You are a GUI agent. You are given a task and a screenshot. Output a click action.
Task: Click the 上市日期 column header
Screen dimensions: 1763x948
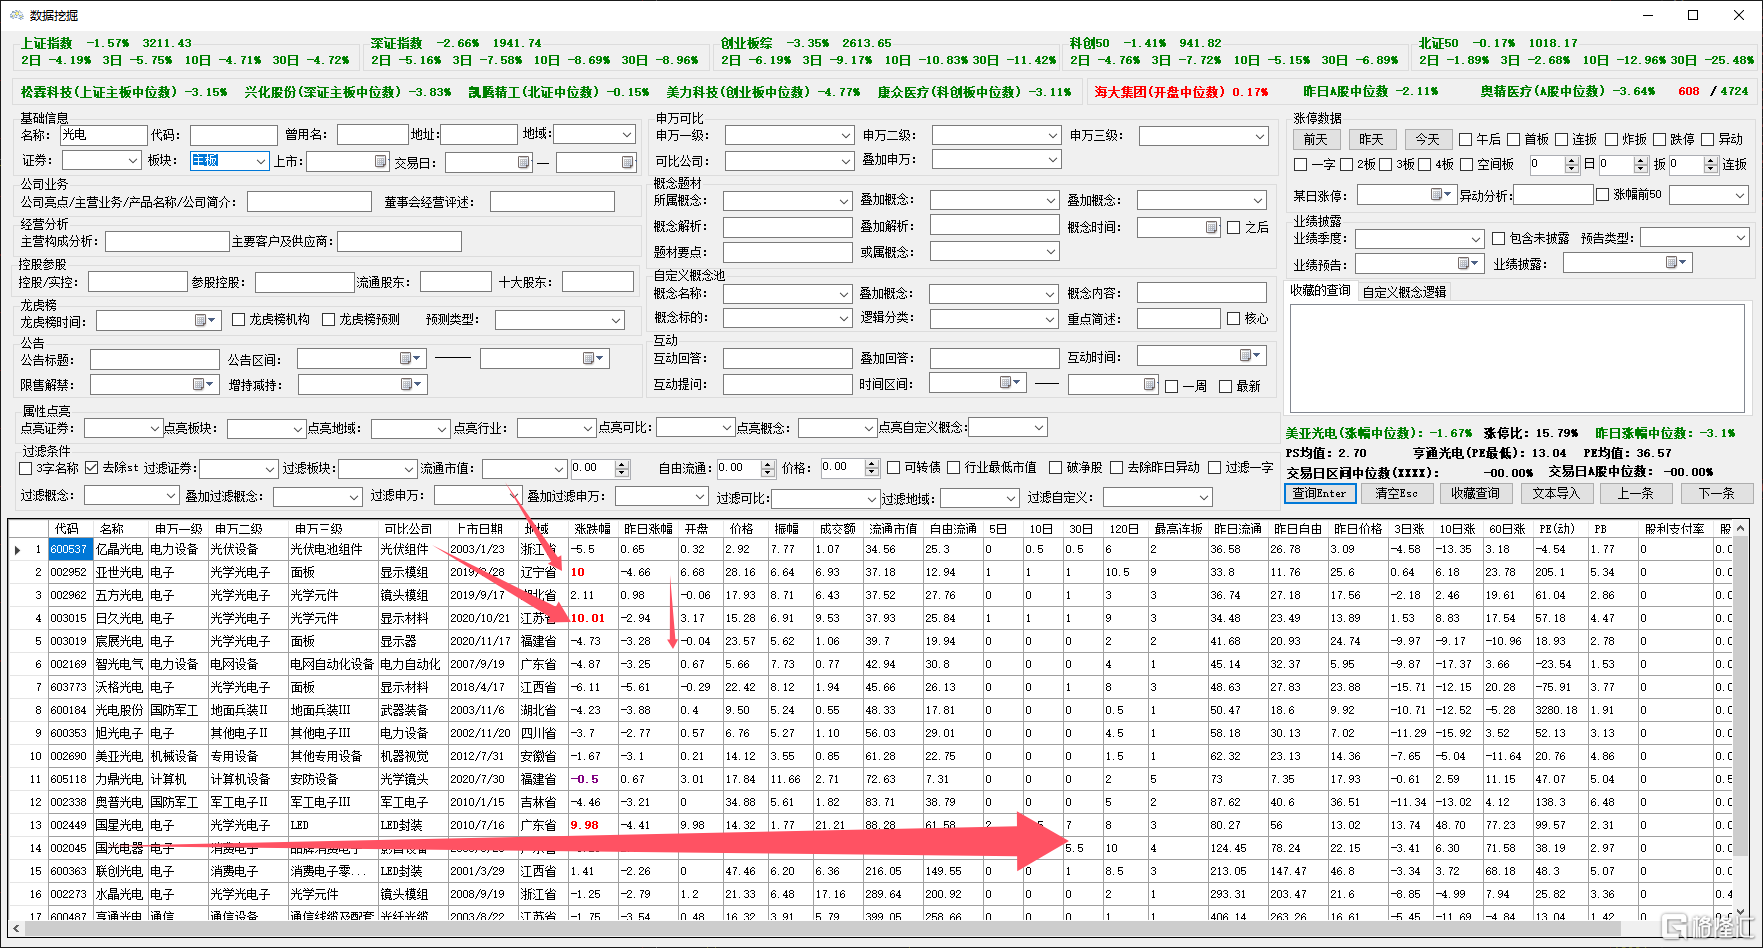[x=482, y=528]
